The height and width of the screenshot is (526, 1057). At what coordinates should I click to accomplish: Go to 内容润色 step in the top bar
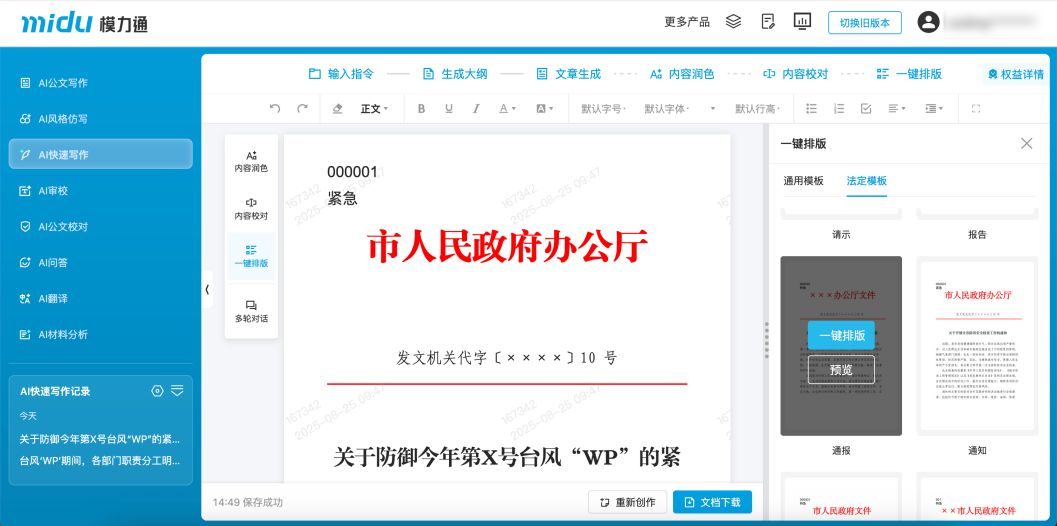682,74
